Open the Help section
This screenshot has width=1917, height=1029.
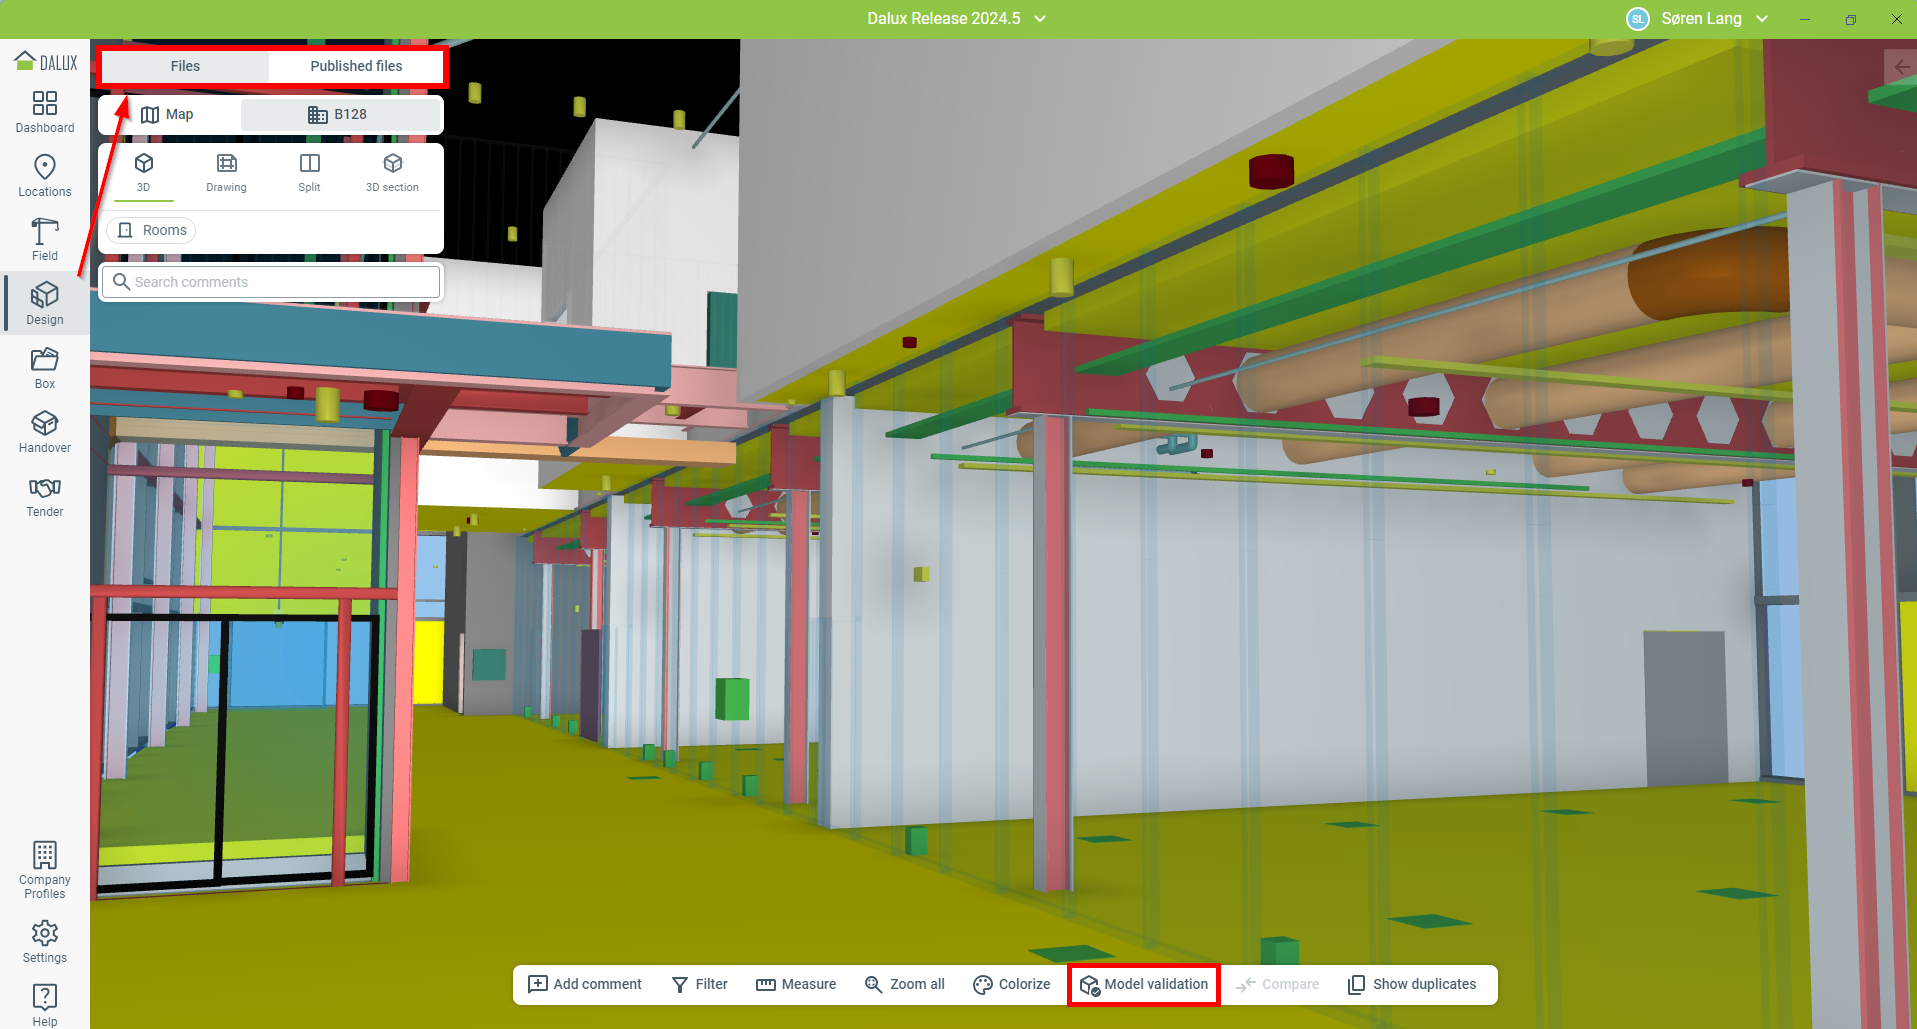[45, 1004]
